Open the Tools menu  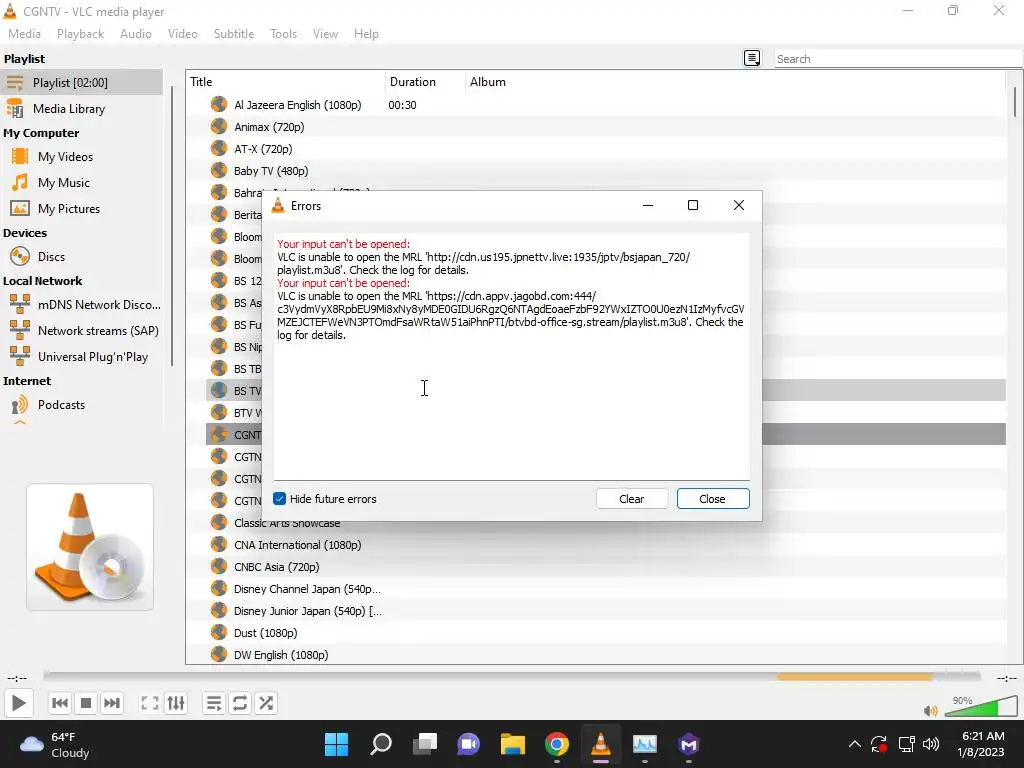(x=283, y=34)
